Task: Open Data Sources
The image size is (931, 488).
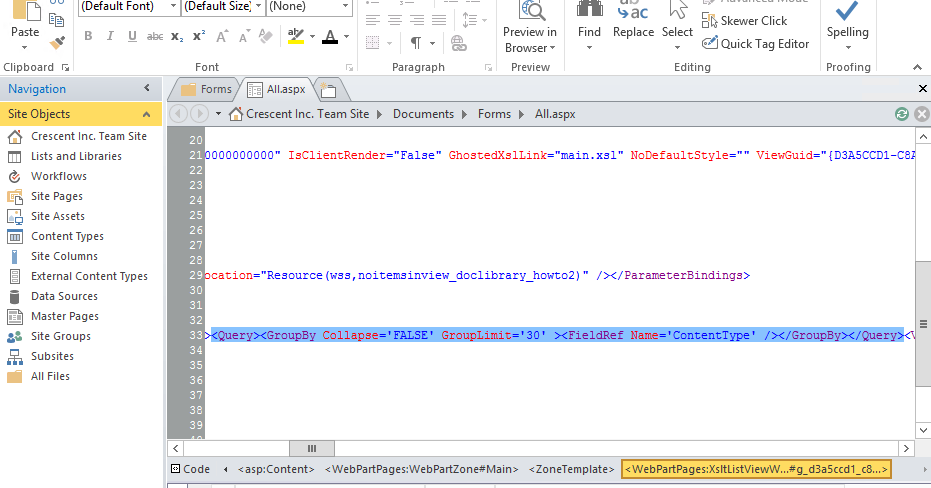Action: coord(52,296)
